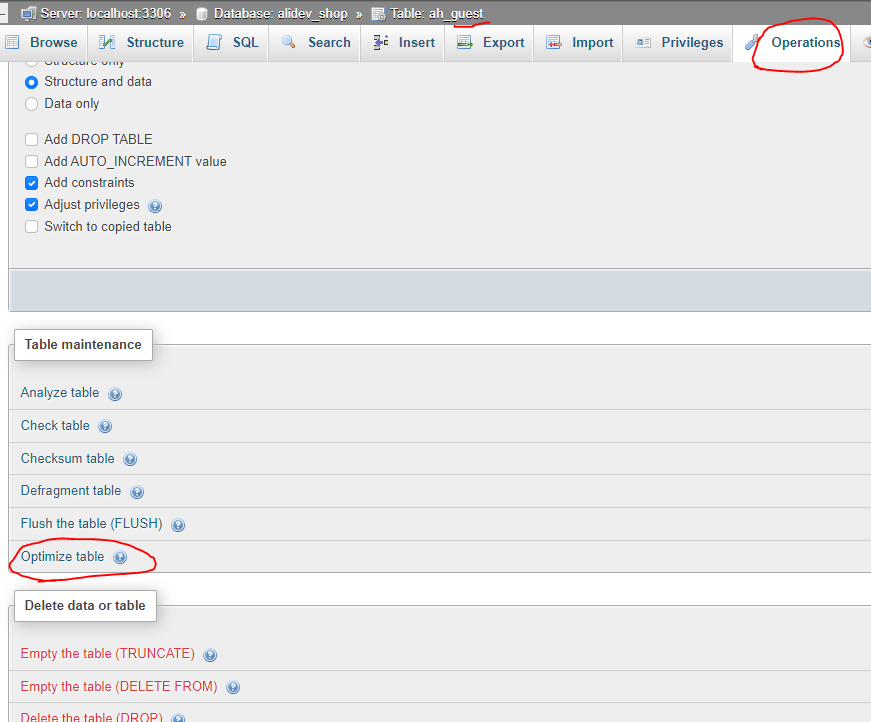Image resolution: width=871 pixels, height=722 pixels.
Task: Click Check table link
Action: pyautogui.click(x=55, y=425)
